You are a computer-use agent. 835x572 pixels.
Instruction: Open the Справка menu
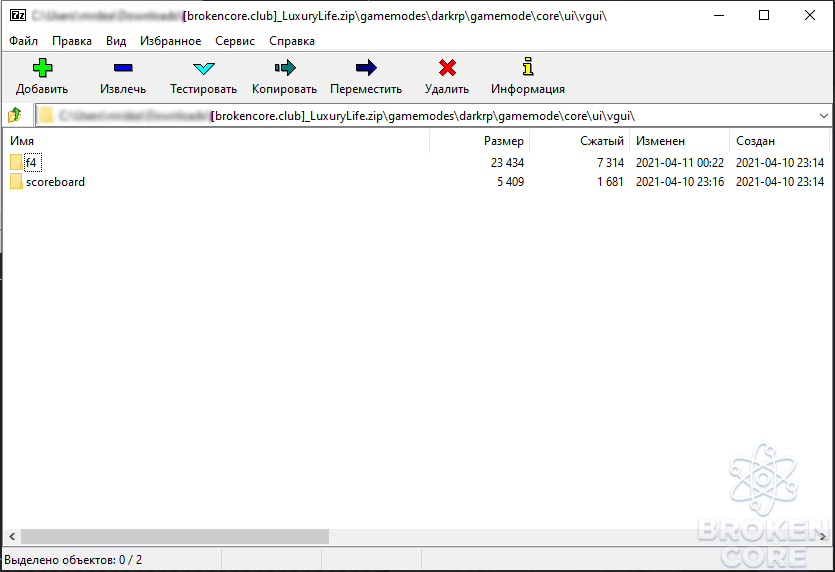292,41
